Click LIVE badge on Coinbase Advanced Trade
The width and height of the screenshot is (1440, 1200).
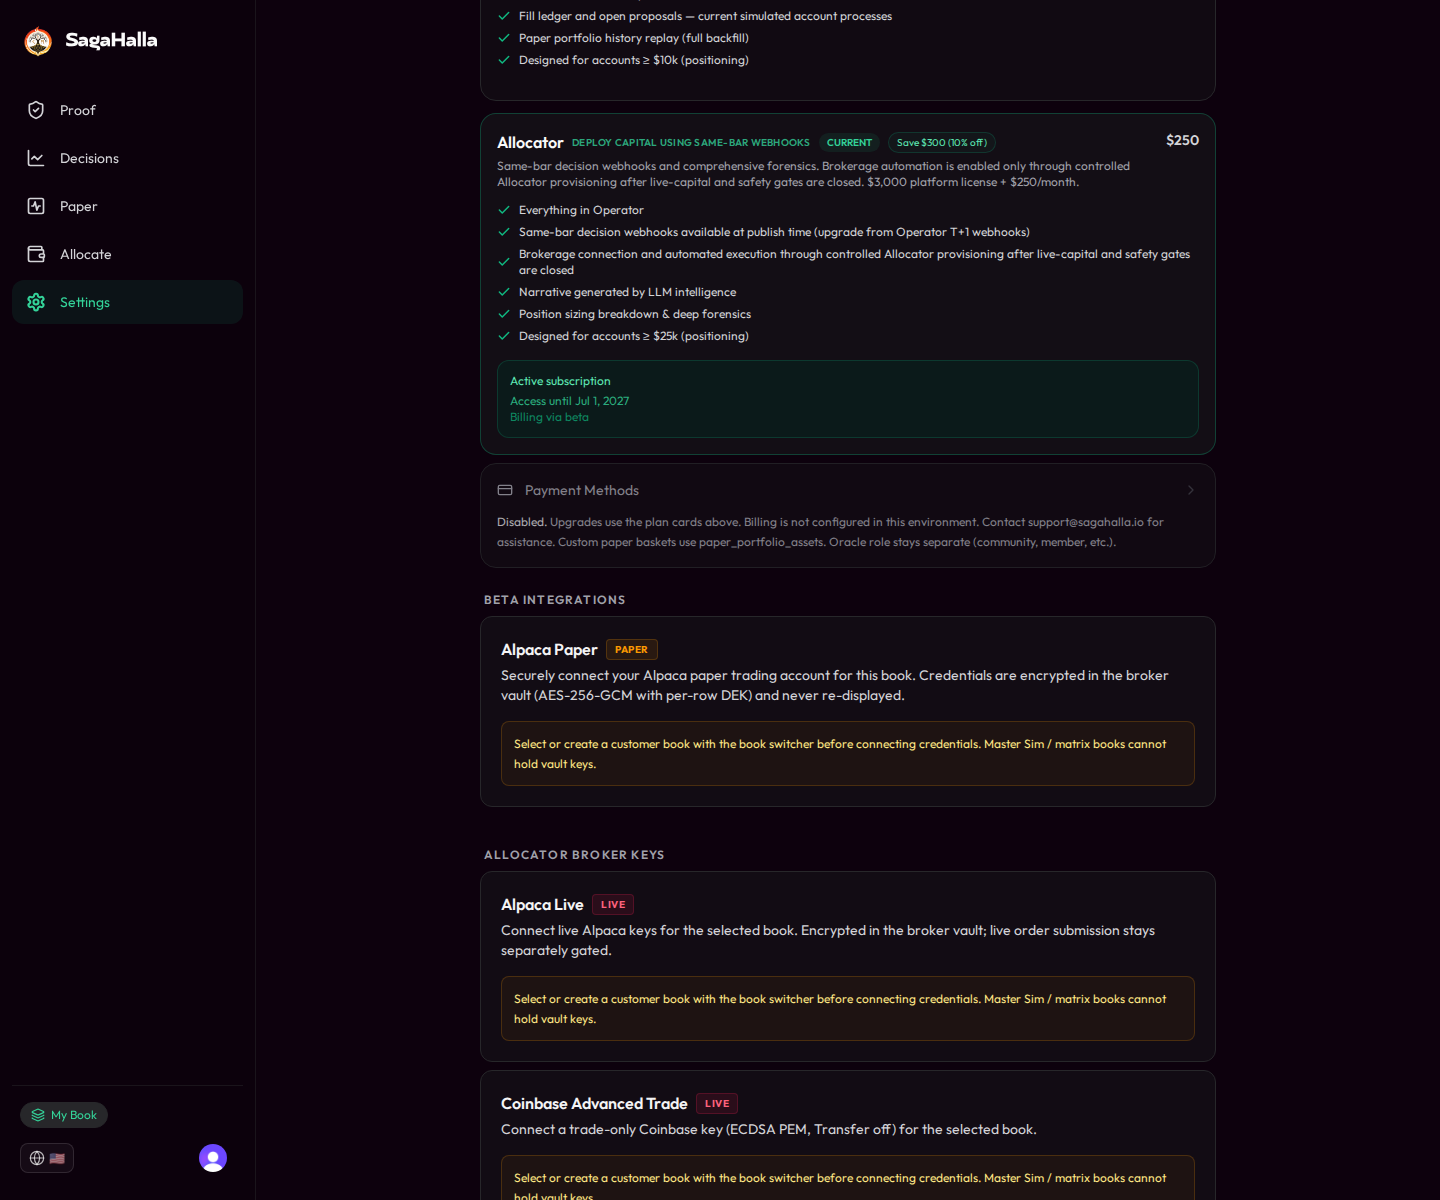[717, 1104]
